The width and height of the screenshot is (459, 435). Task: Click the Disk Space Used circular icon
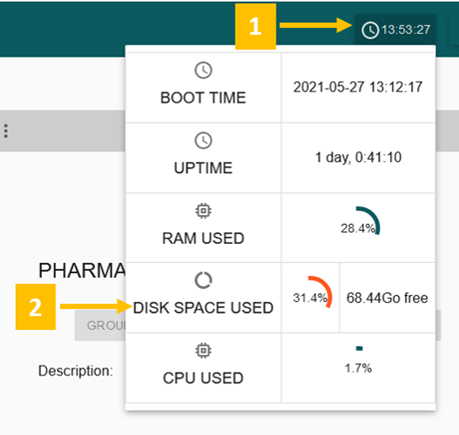(203, 280)
